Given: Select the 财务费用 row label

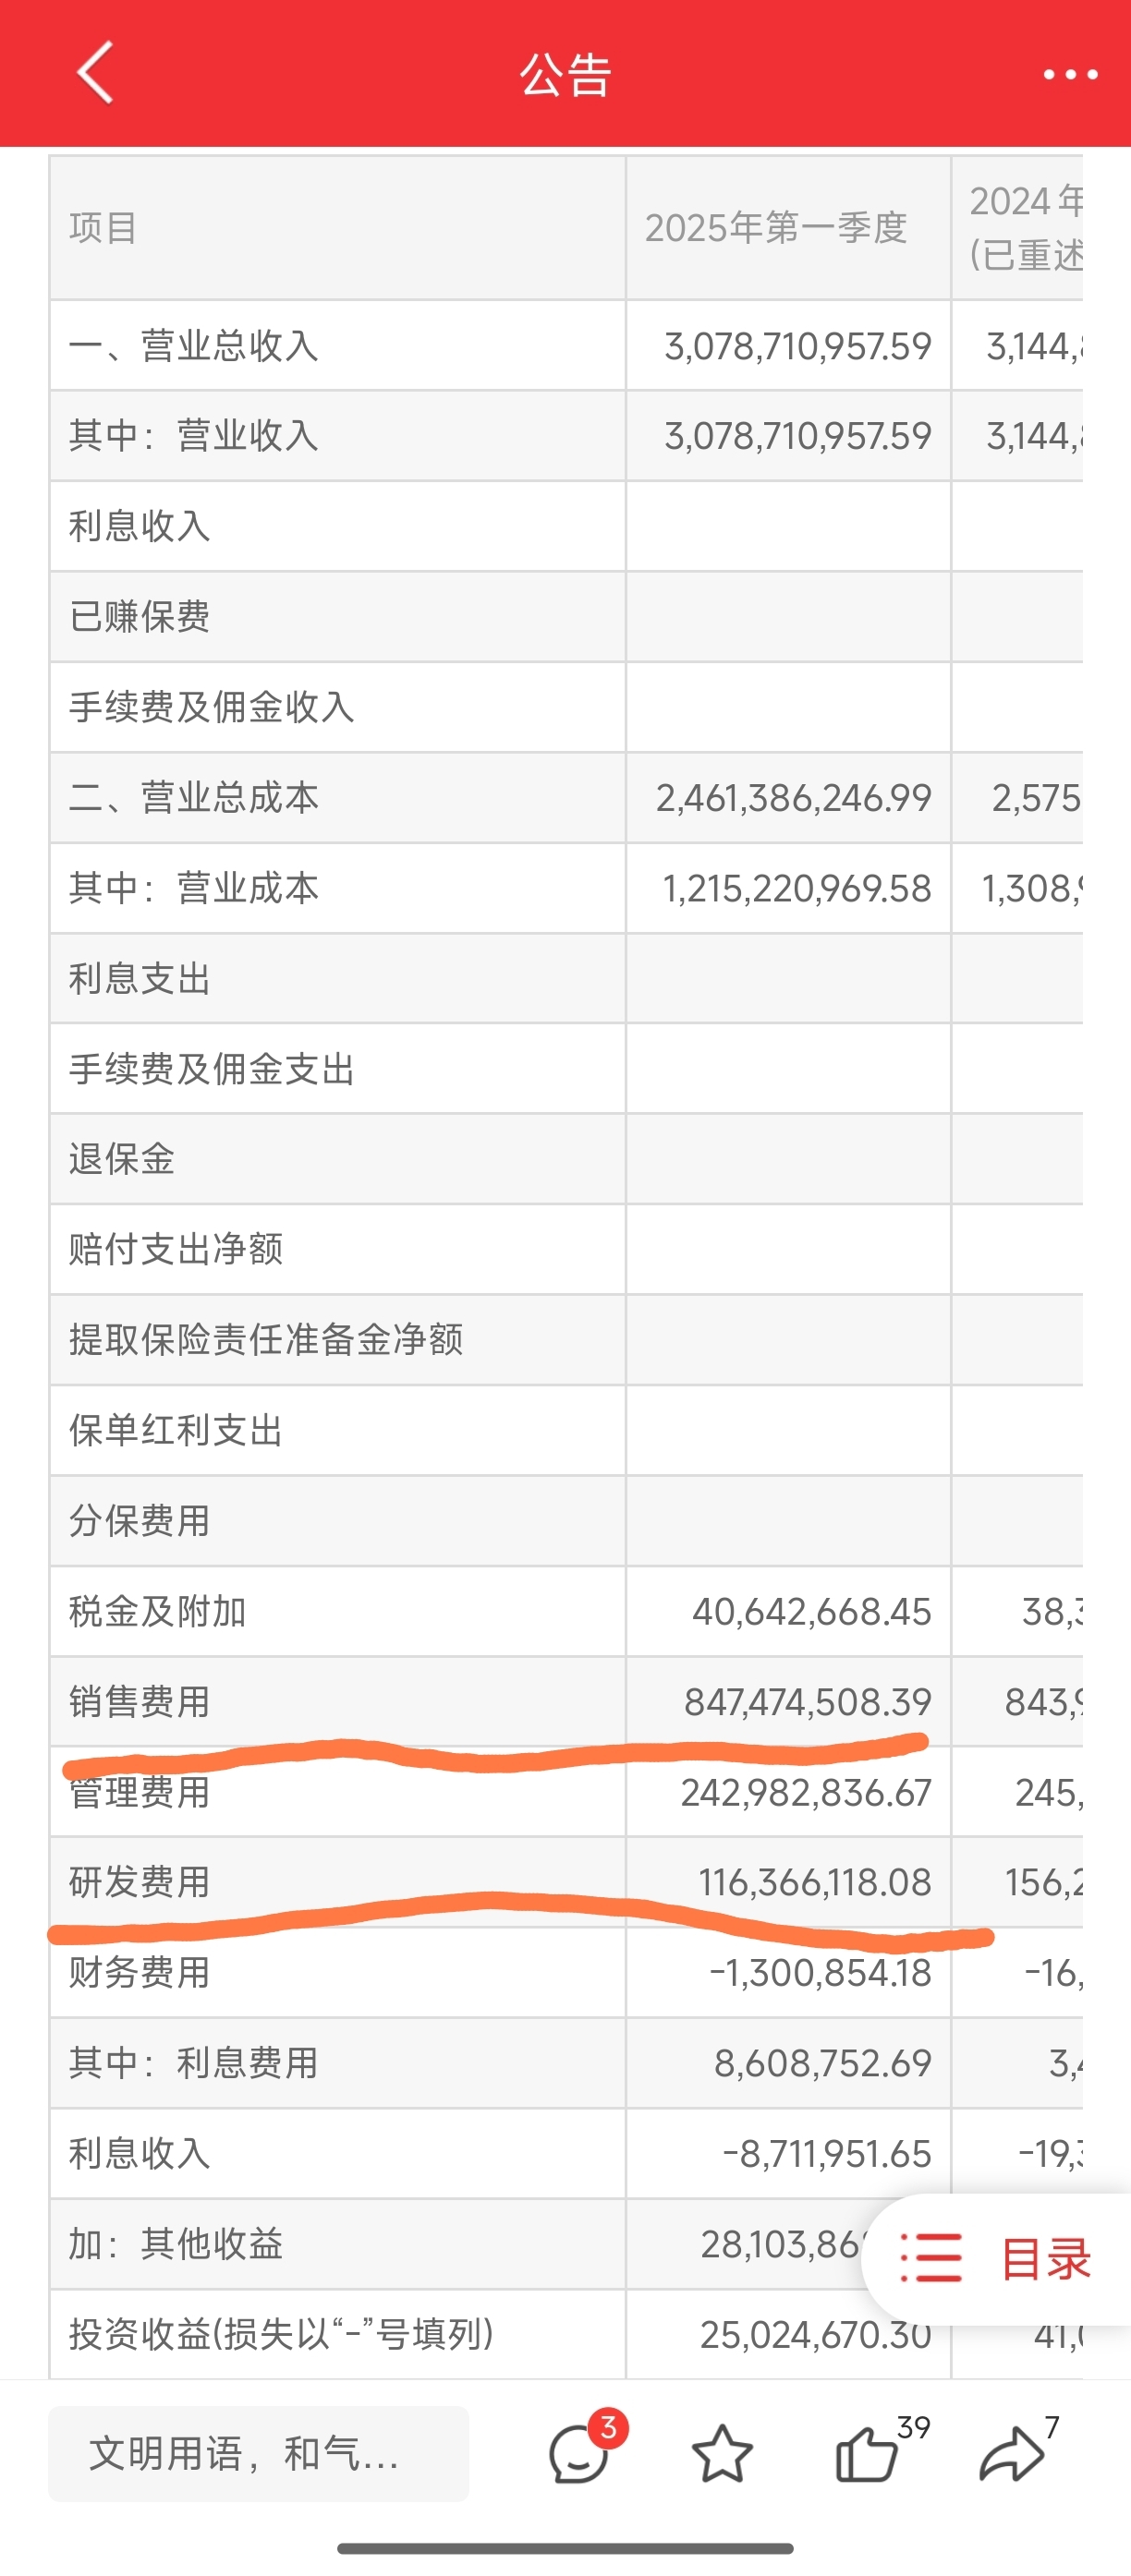Looking at the screenshot, I should pyautogui.click(x=140, y=1972).
